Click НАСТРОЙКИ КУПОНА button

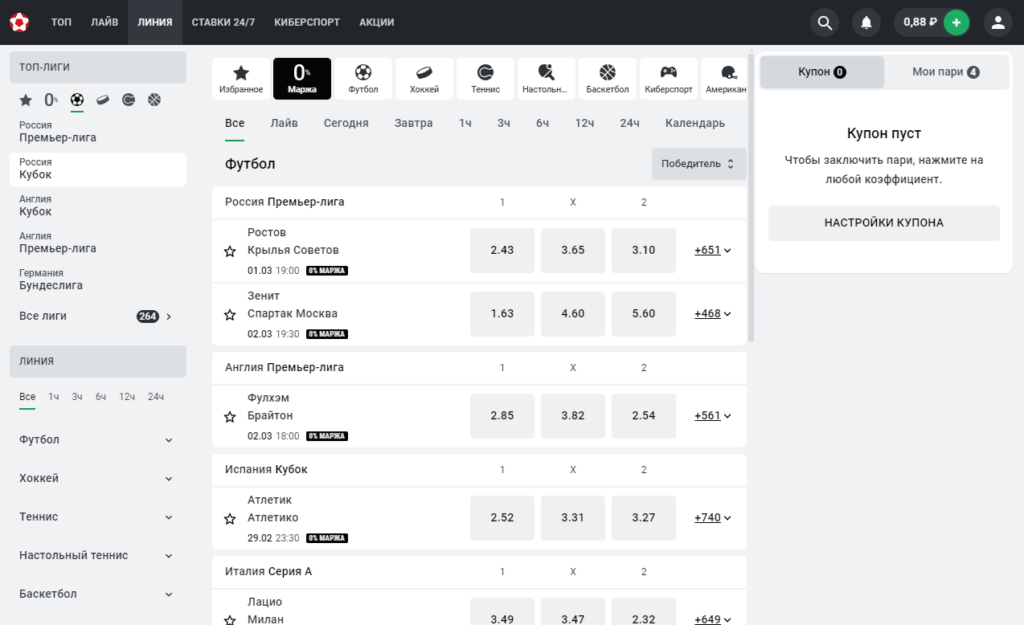click(x=884, y=223)
